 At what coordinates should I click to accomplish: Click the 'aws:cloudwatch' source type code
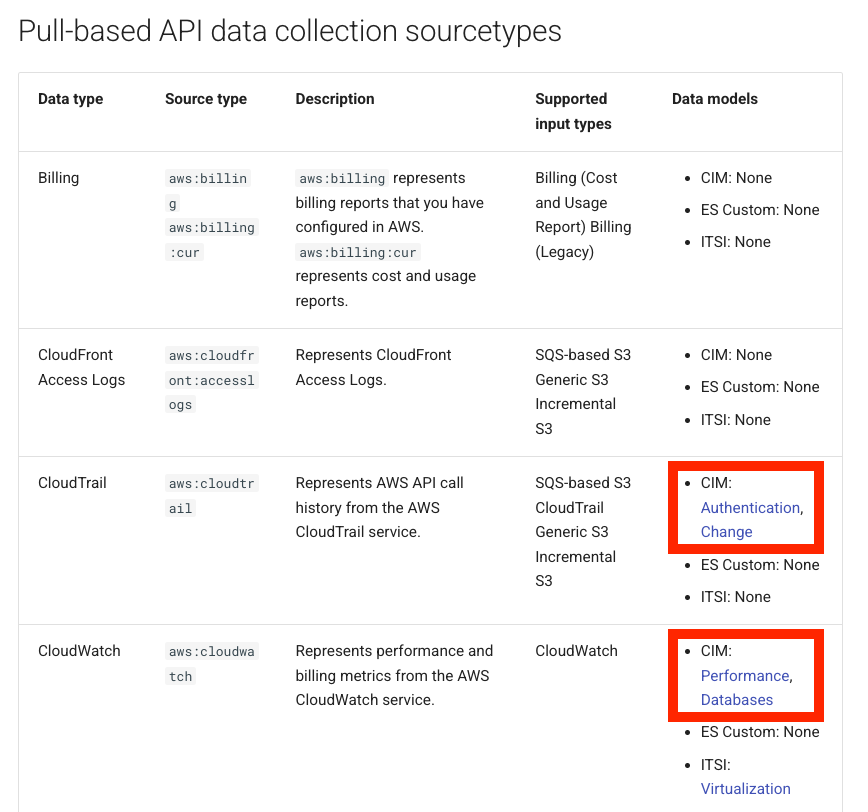(211, 664)
